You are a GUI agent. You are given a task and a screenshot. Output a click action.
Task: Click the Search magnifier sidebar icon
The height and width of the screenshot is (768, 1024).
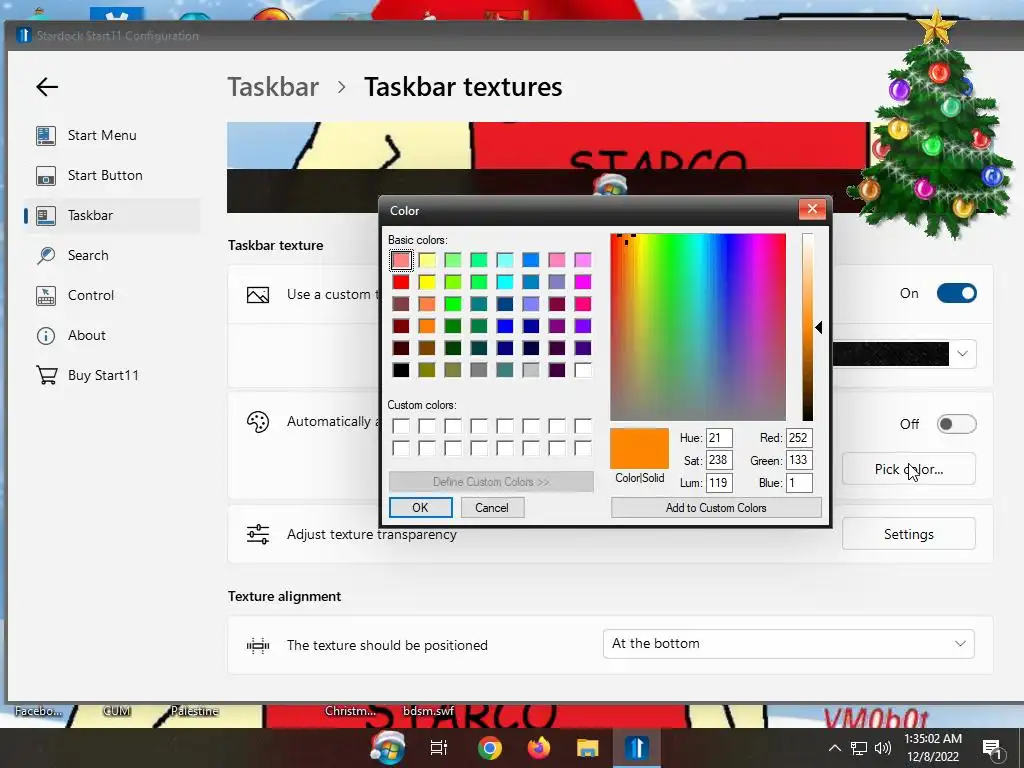[46, 255]
